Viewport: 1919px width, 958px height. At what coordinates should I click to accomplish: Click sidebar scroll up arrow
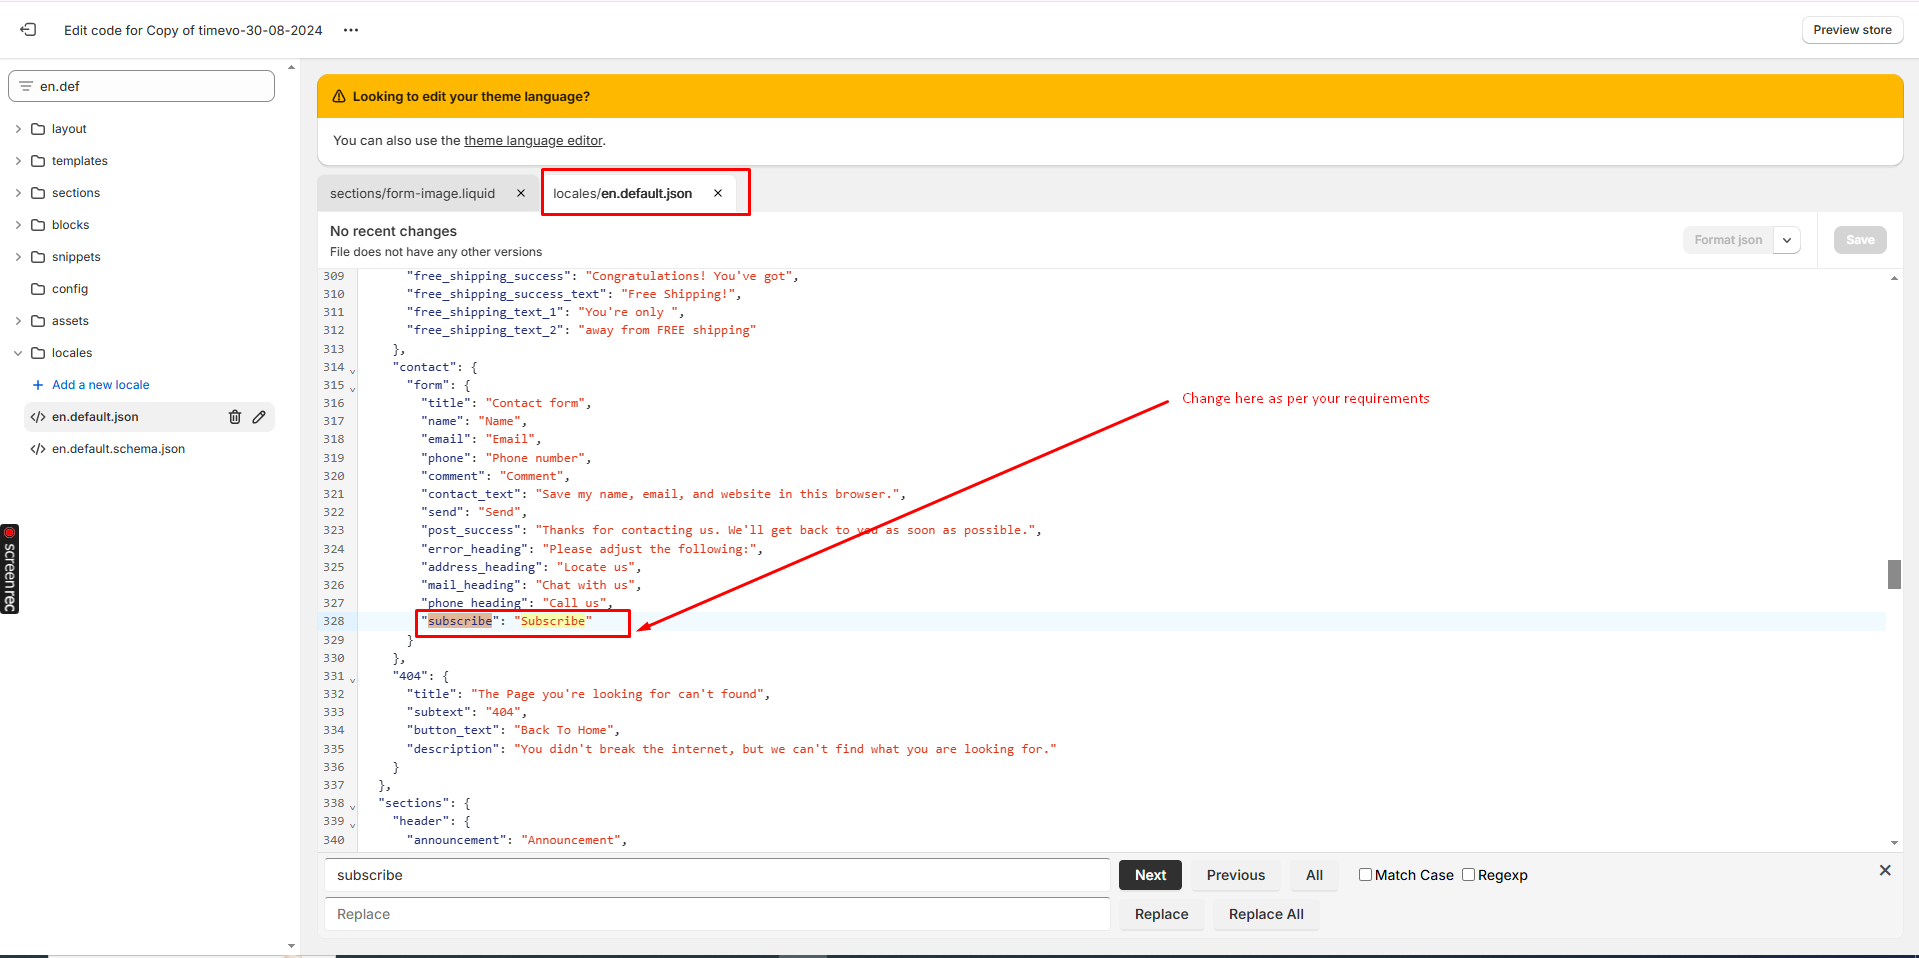click(x=291, y=68)
